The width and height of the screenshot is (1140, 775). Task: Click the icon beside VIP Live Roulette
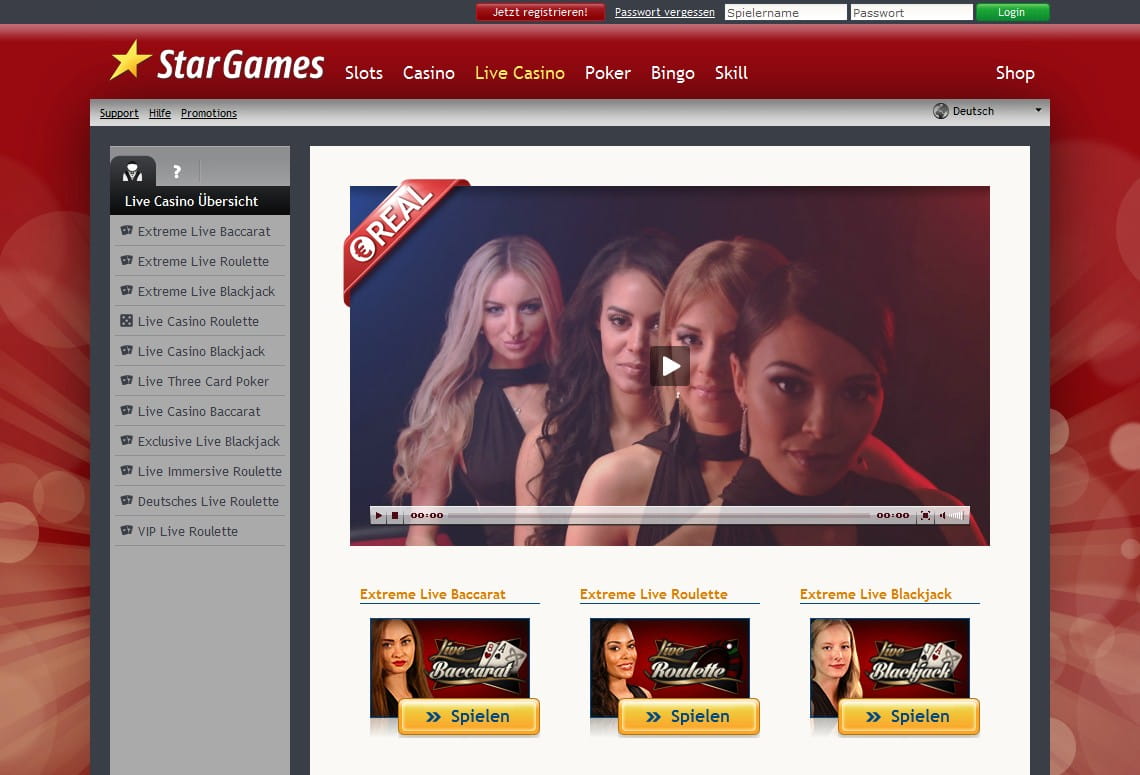click(x=127, y=530)
